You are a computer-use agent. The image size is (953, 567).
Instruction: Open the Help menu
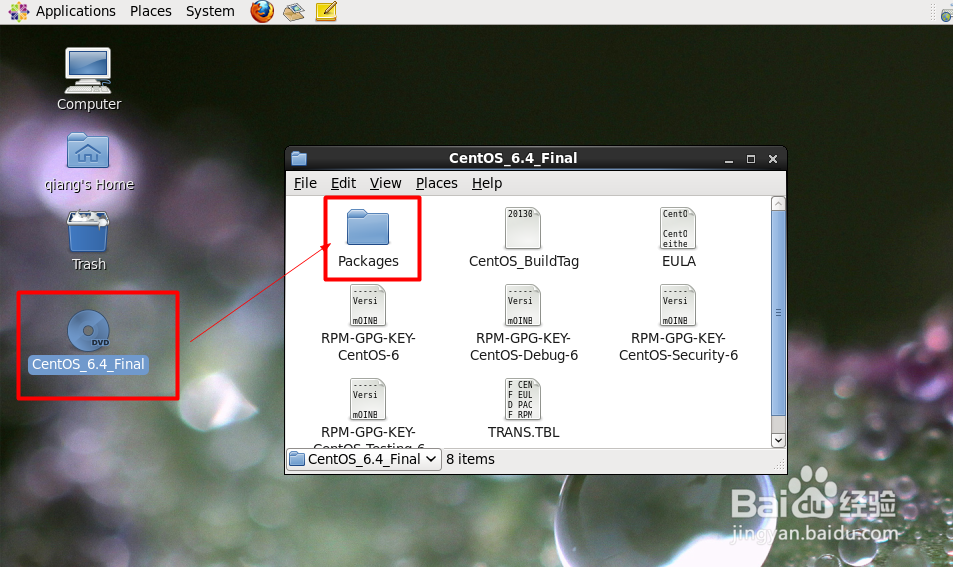(x=487, y=183)
